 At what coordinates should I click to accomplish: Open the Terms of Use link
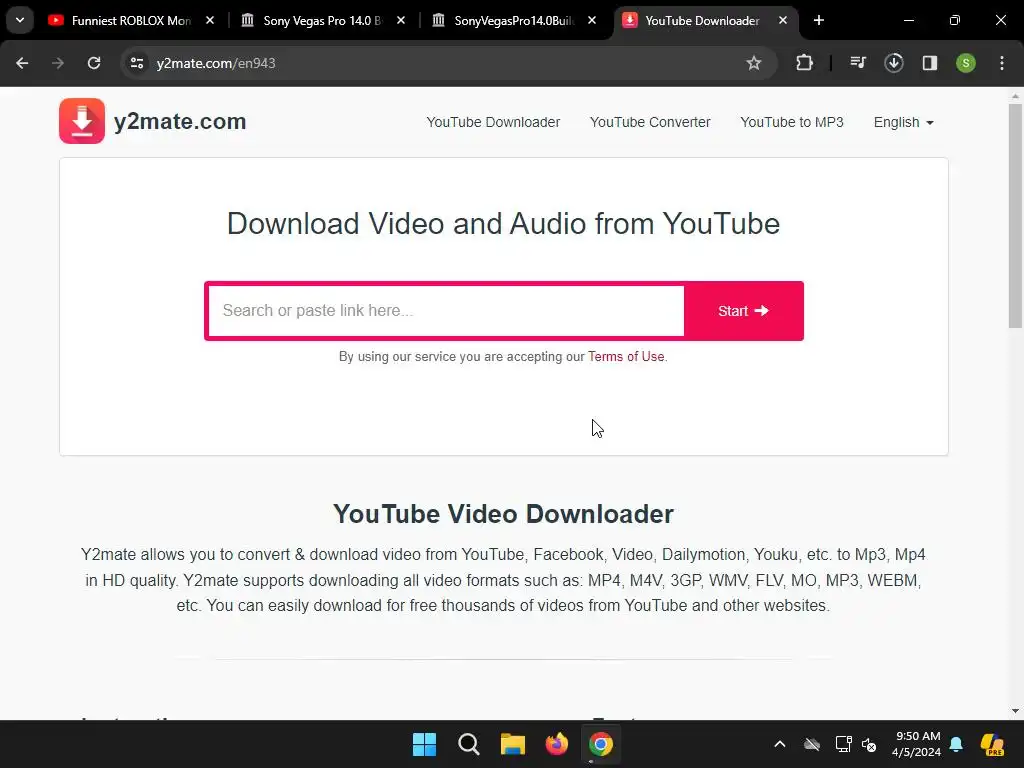tap(626, 357)
